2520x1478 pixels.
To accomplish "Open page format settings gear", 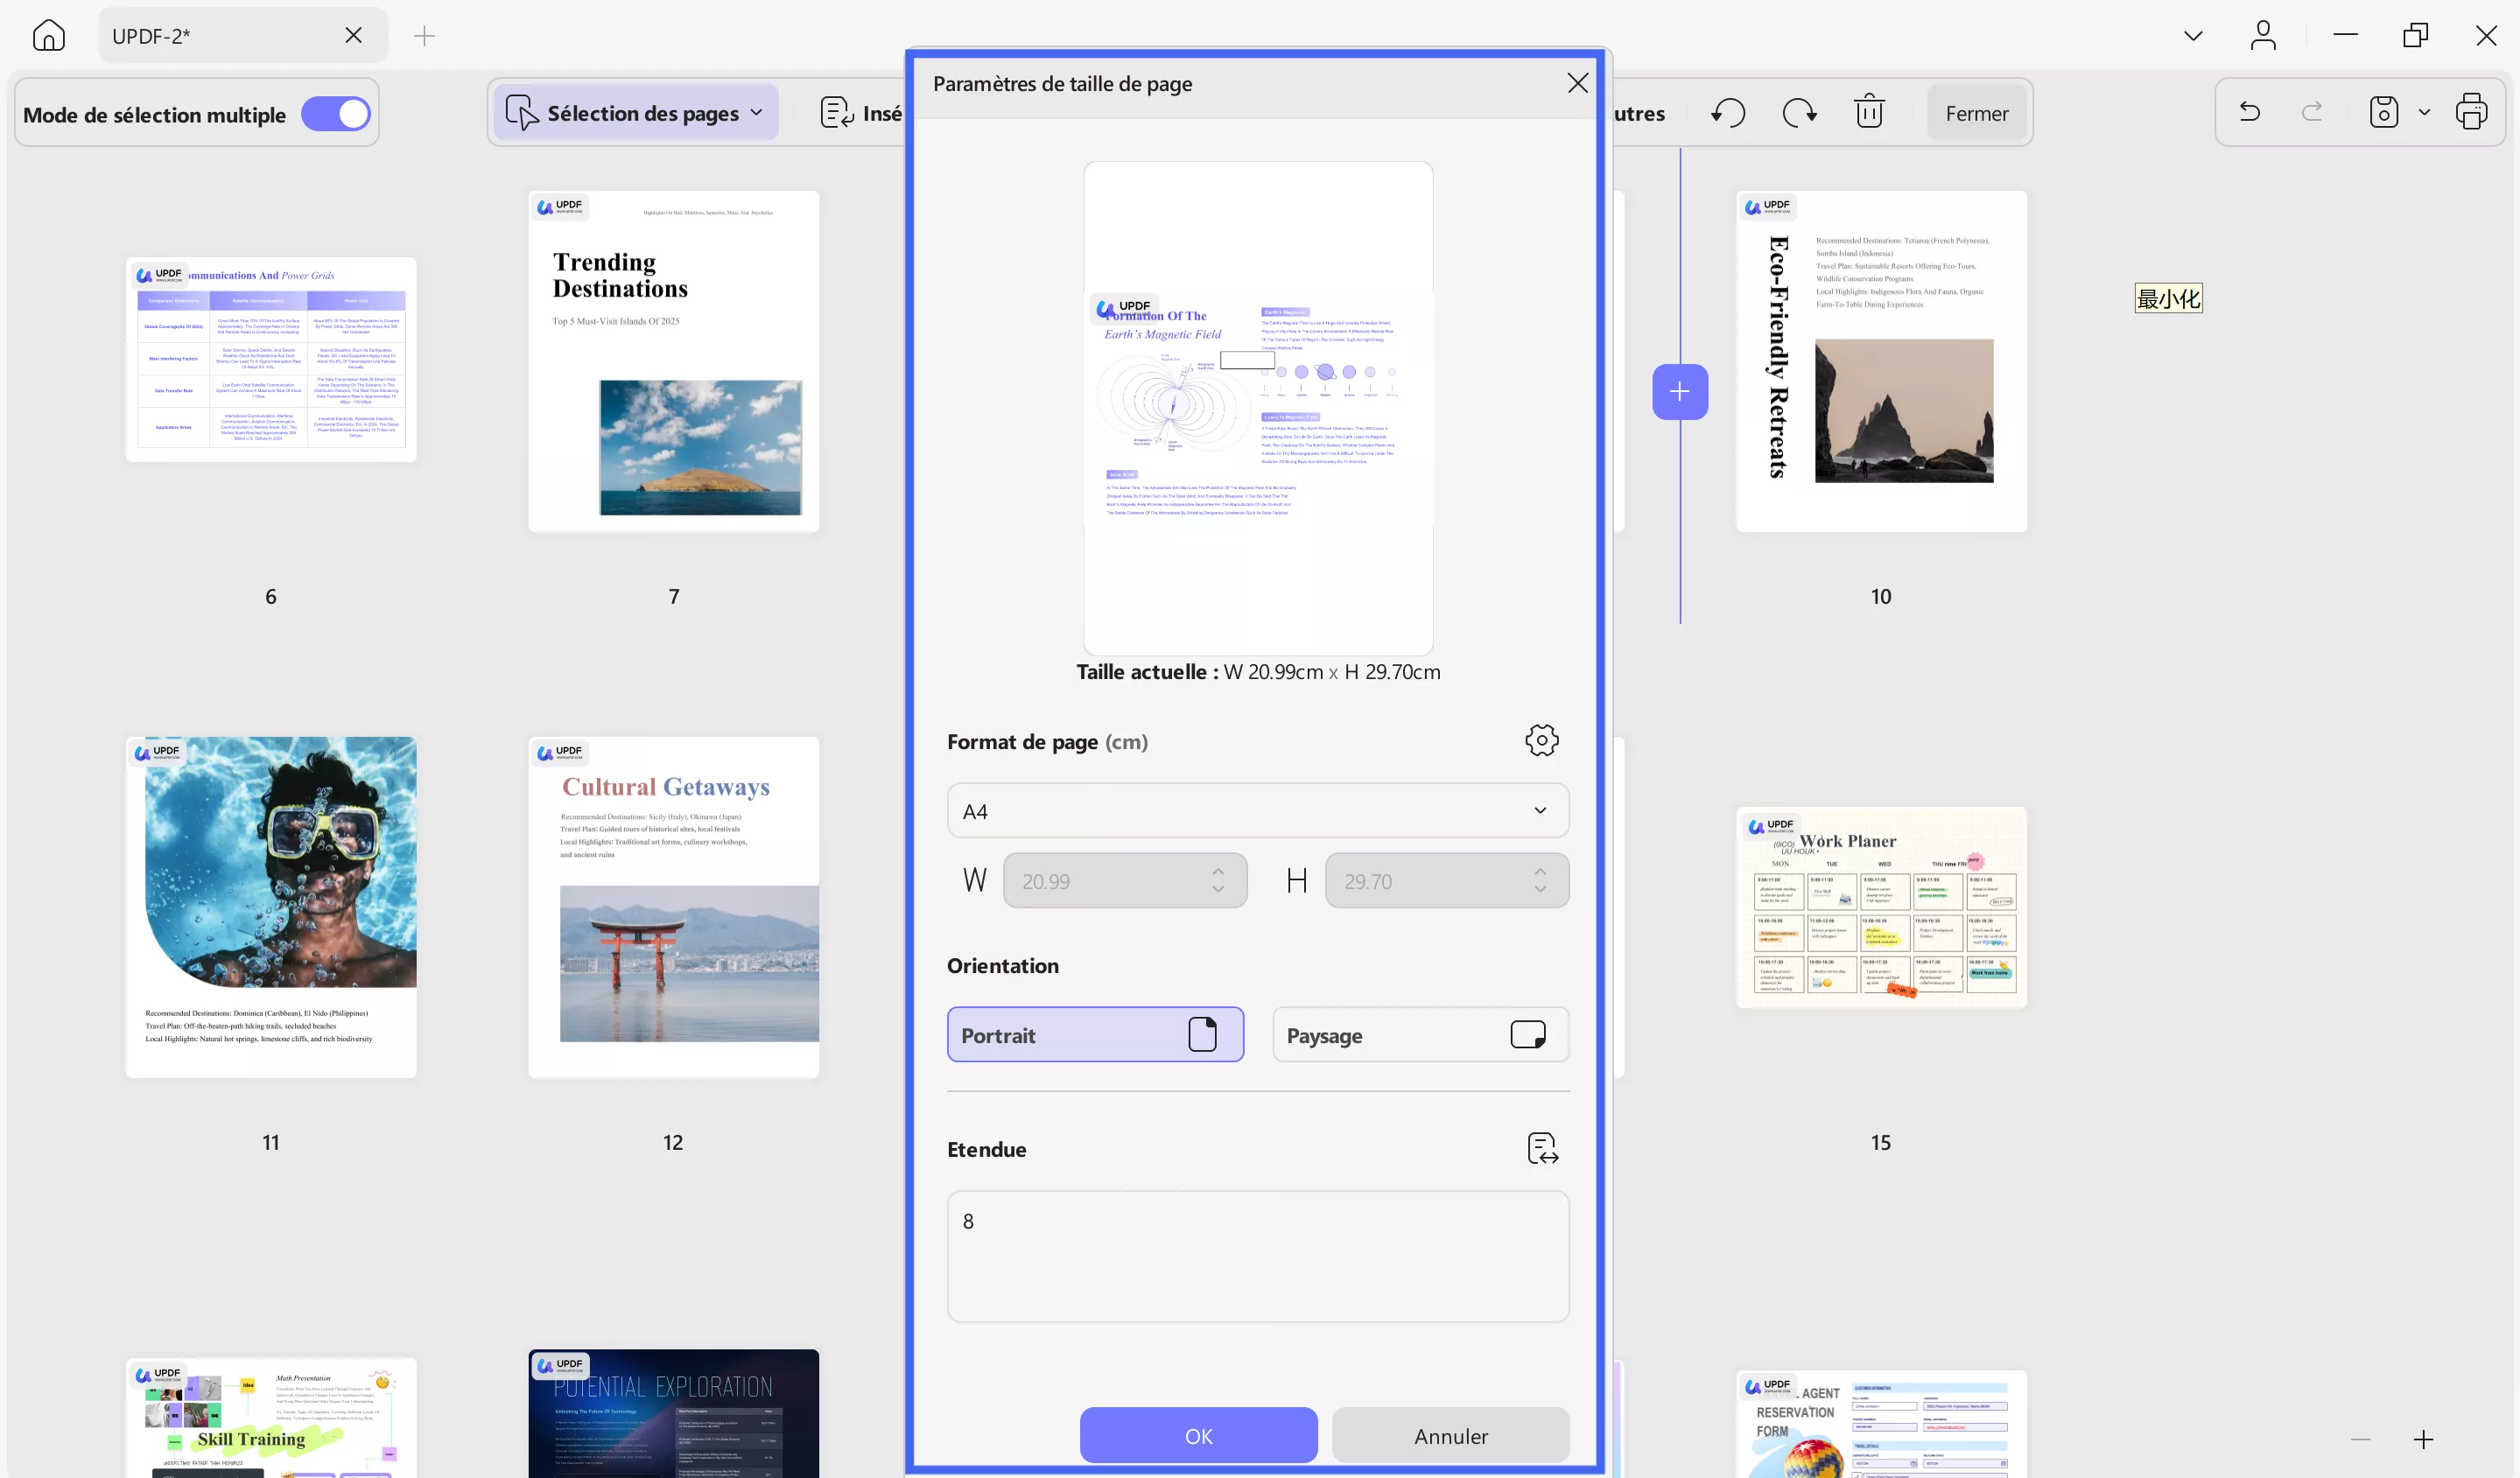I will (1541, 741).
